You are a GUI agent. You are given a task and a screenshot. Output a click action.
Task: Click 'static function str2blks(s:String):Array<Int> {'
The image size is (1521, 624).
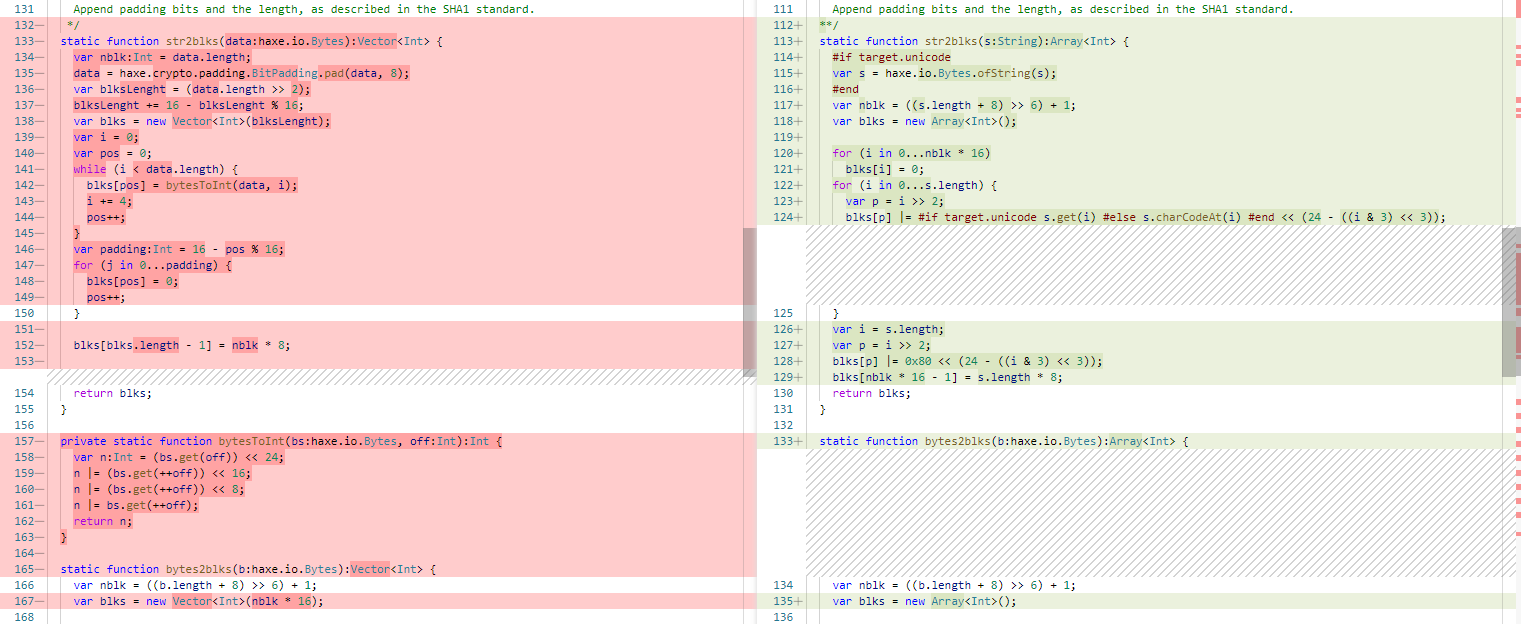pyautogui.click(x=974, y=41)
